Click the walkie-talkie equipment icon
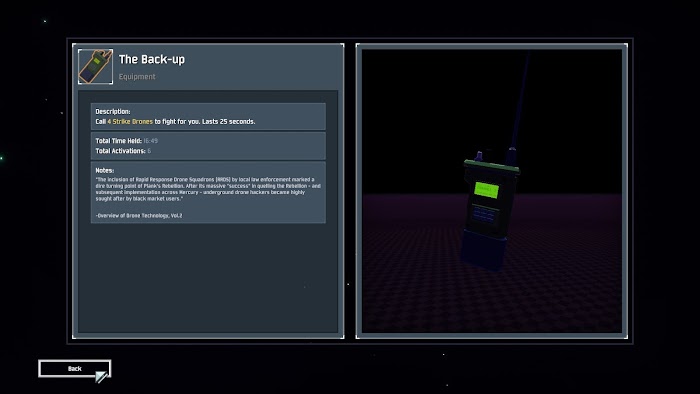Image resolution: width=700 pixels, height=394 pixels. 96,66
